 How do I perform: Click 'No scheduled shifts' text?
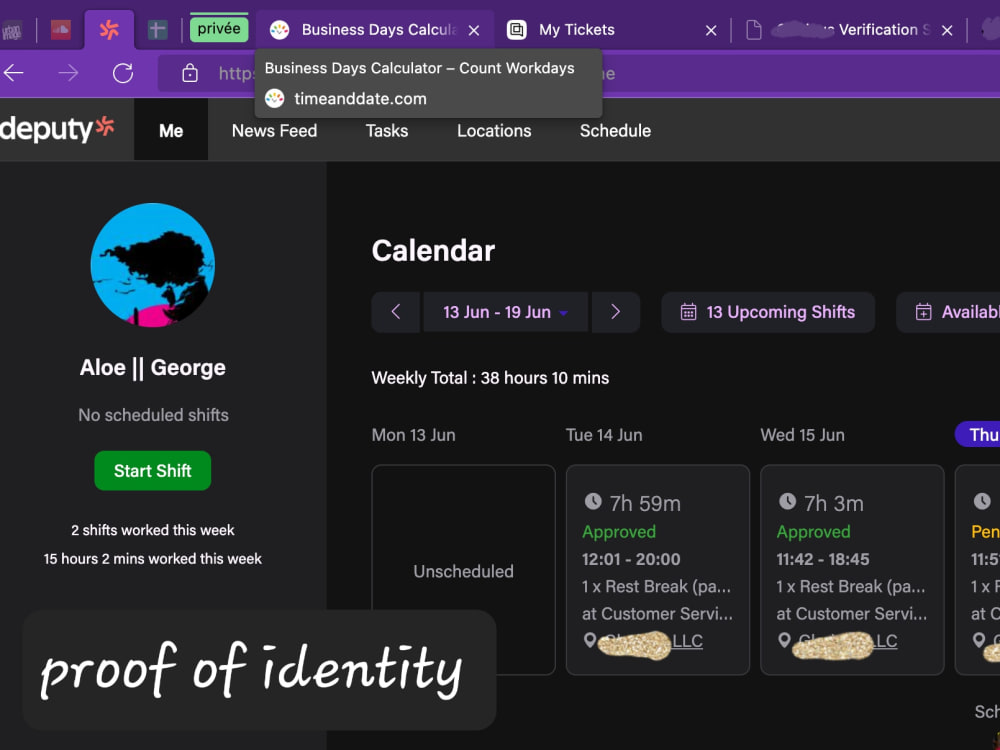click(x=153, y=415)
